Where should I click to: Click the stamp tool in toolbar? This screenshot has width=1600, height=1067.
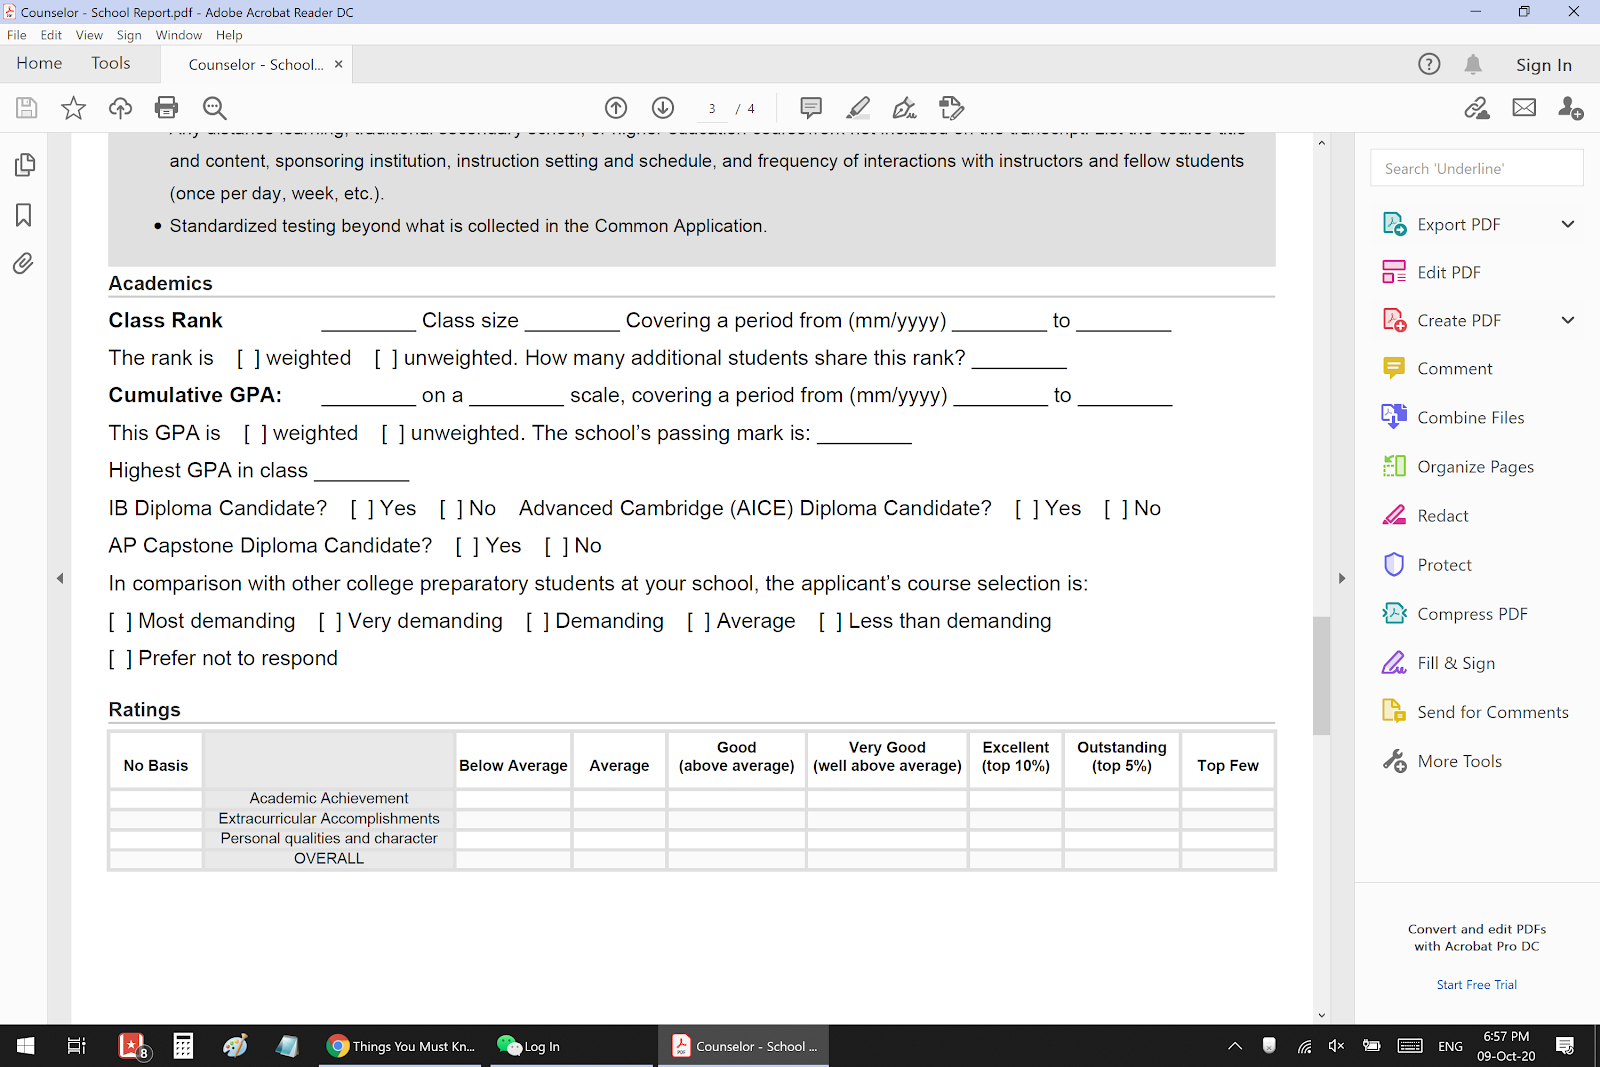(x=952, y=108)
